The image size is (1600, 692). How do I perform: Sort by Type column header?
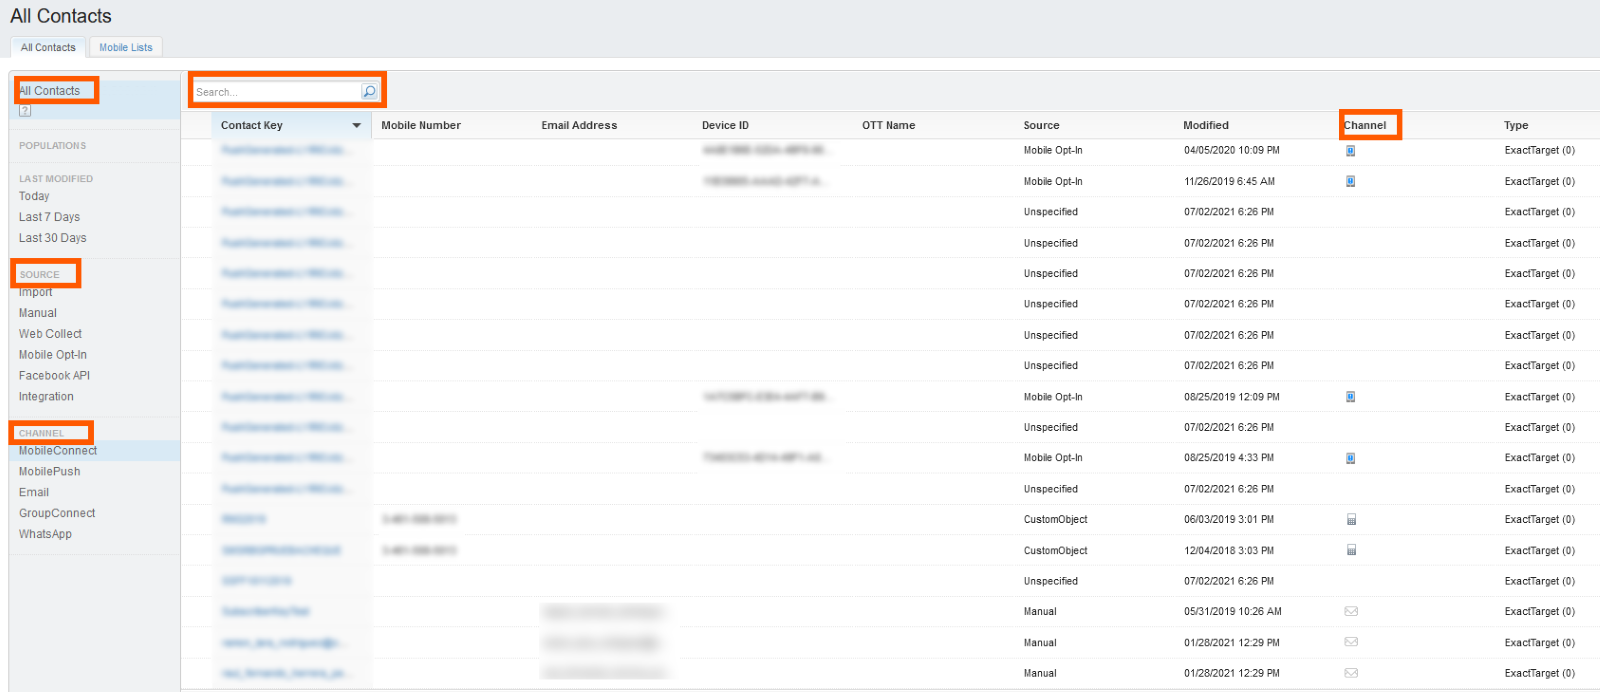coord(1516,126)
